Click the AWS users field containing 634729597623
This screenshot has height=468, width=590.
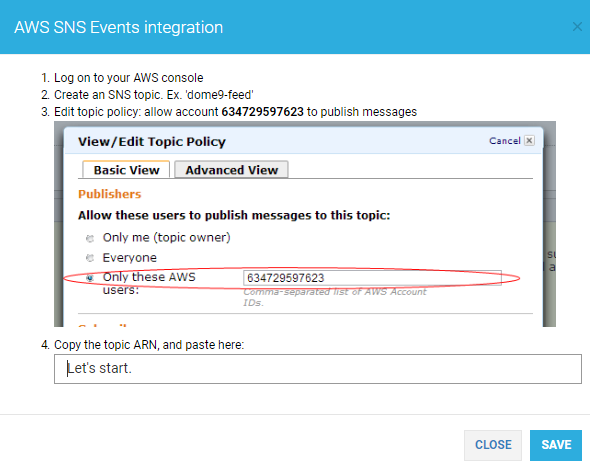click(x=372, y=278)
